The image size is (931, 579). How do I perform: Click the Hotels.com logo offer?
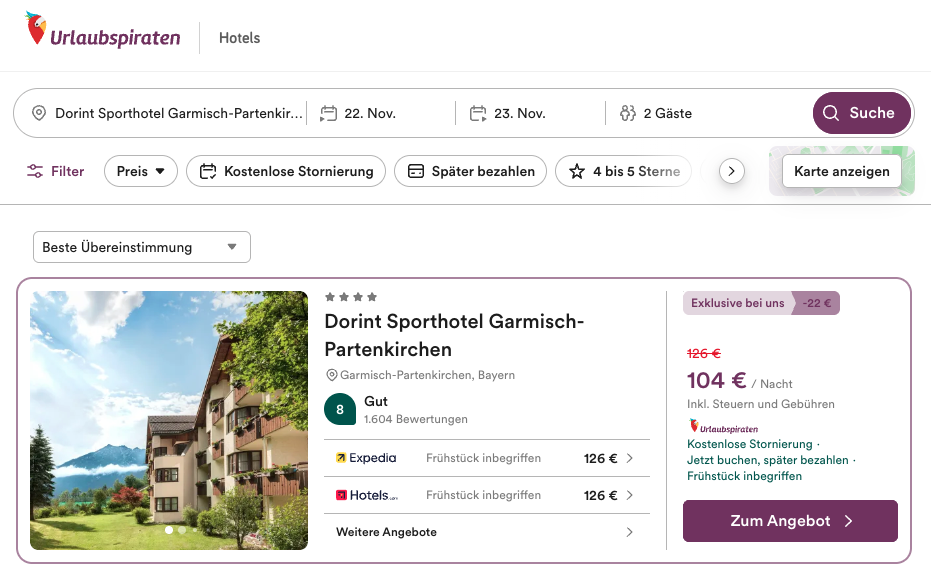pos(366,495)
